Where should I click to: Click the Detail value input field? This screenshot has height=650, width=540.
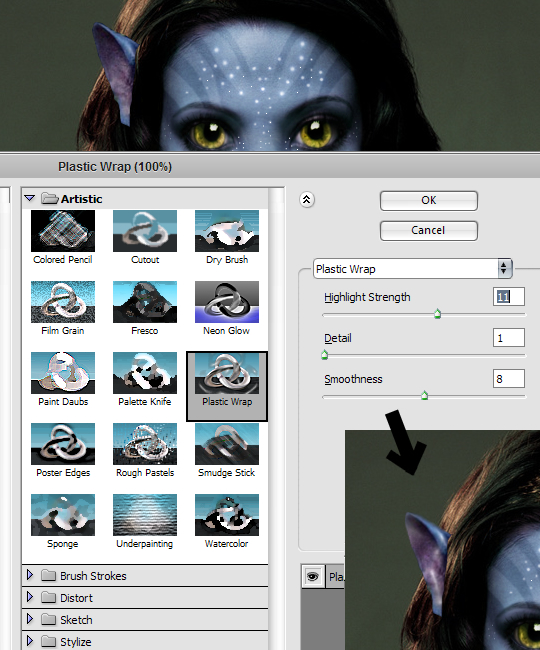(x=509, y=338)
